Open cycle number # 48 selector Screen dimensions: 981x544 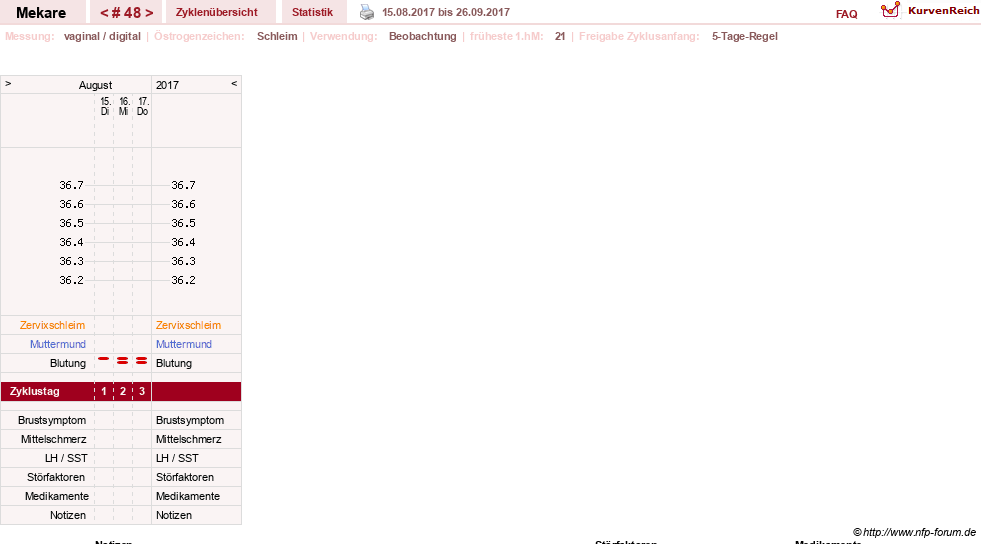tap(126, 13)
